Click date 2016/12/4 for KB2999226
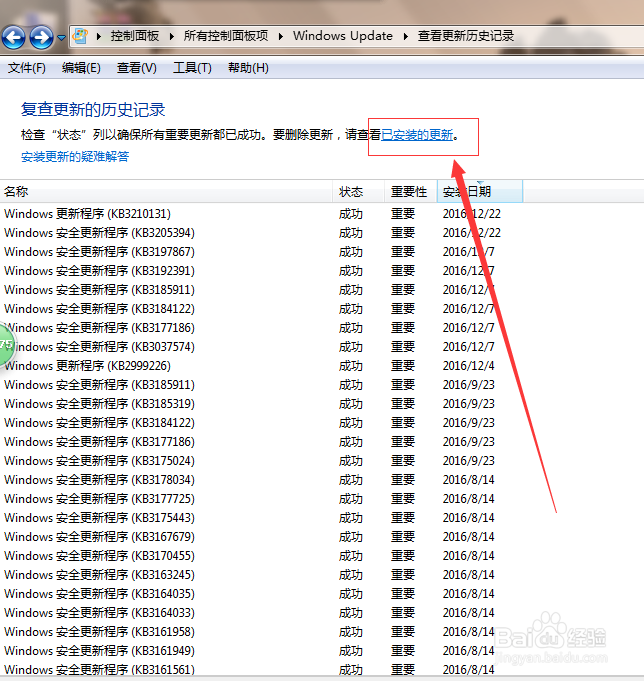Screen dimensions: 644x681 click(469, 366)
